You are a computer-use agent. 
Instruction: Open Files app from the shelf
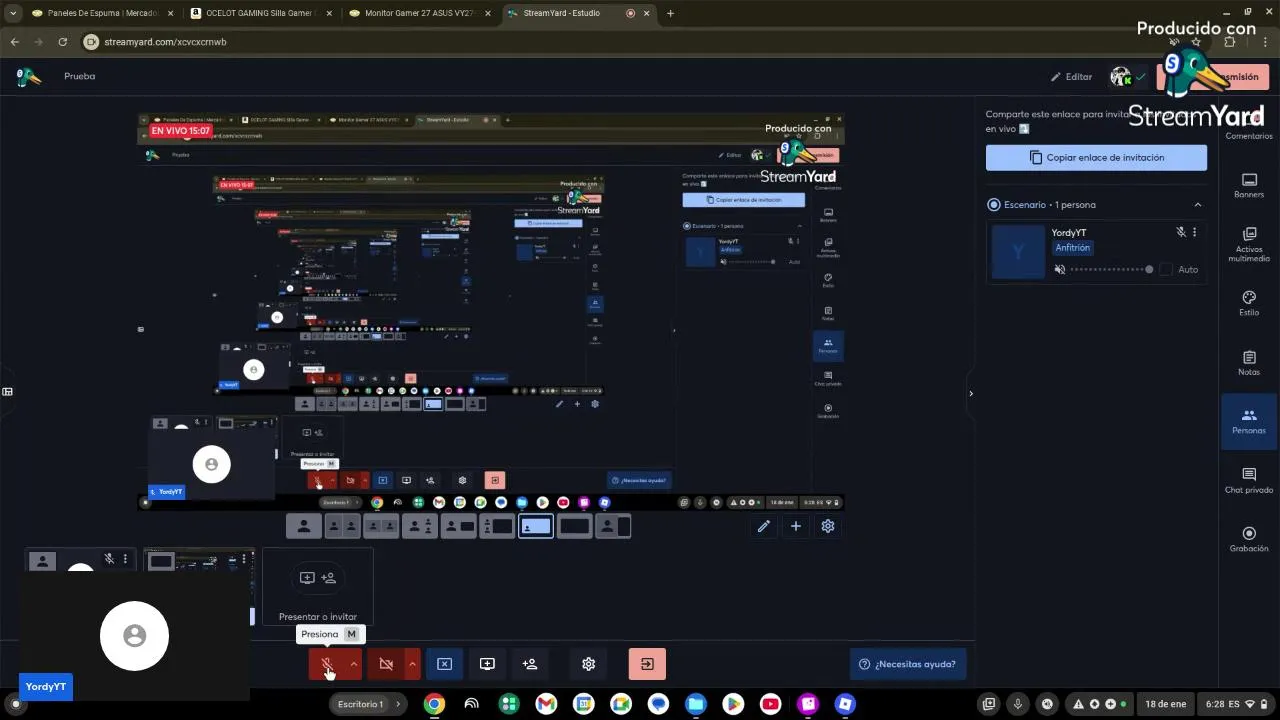point(695,704)
